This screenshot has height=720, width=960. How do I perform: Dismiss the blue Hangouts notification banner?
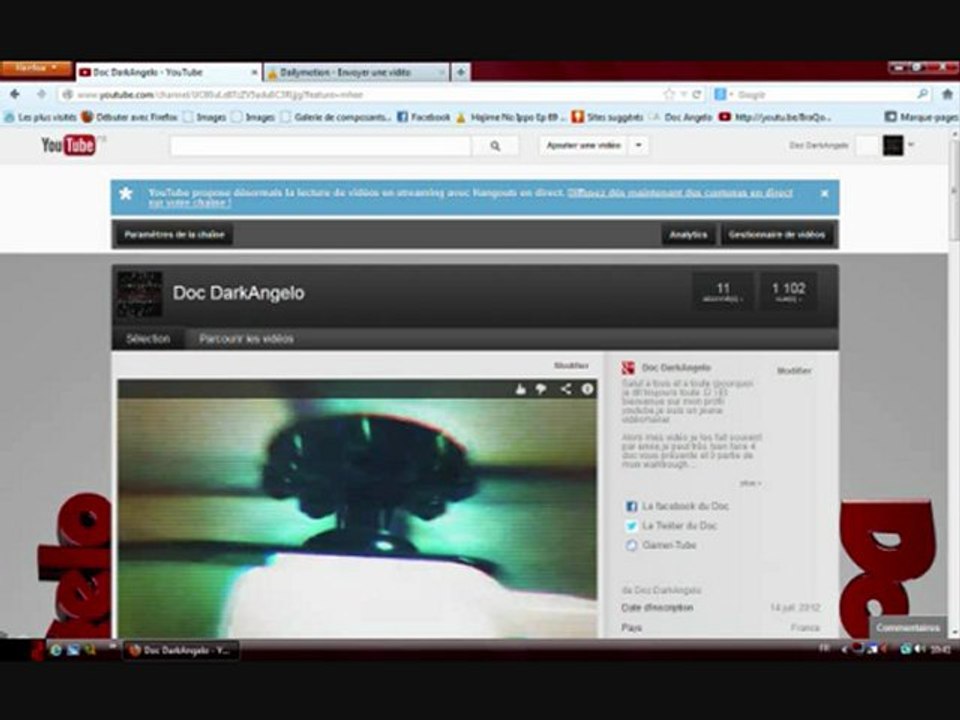[824, 193]
